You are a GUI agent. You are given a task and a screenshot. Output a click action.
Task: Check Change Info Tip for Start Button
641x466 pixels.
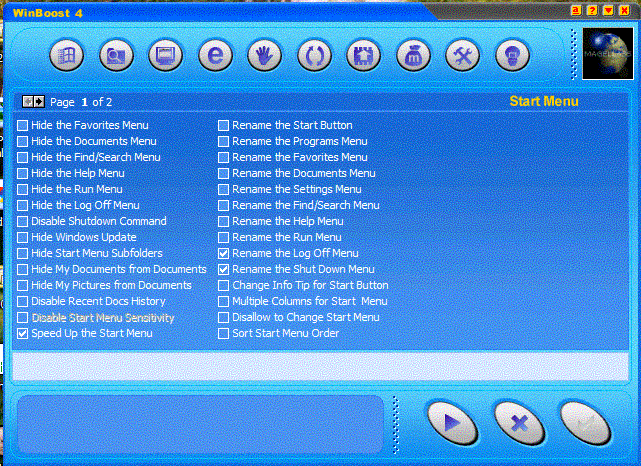[x=223, y=285]
